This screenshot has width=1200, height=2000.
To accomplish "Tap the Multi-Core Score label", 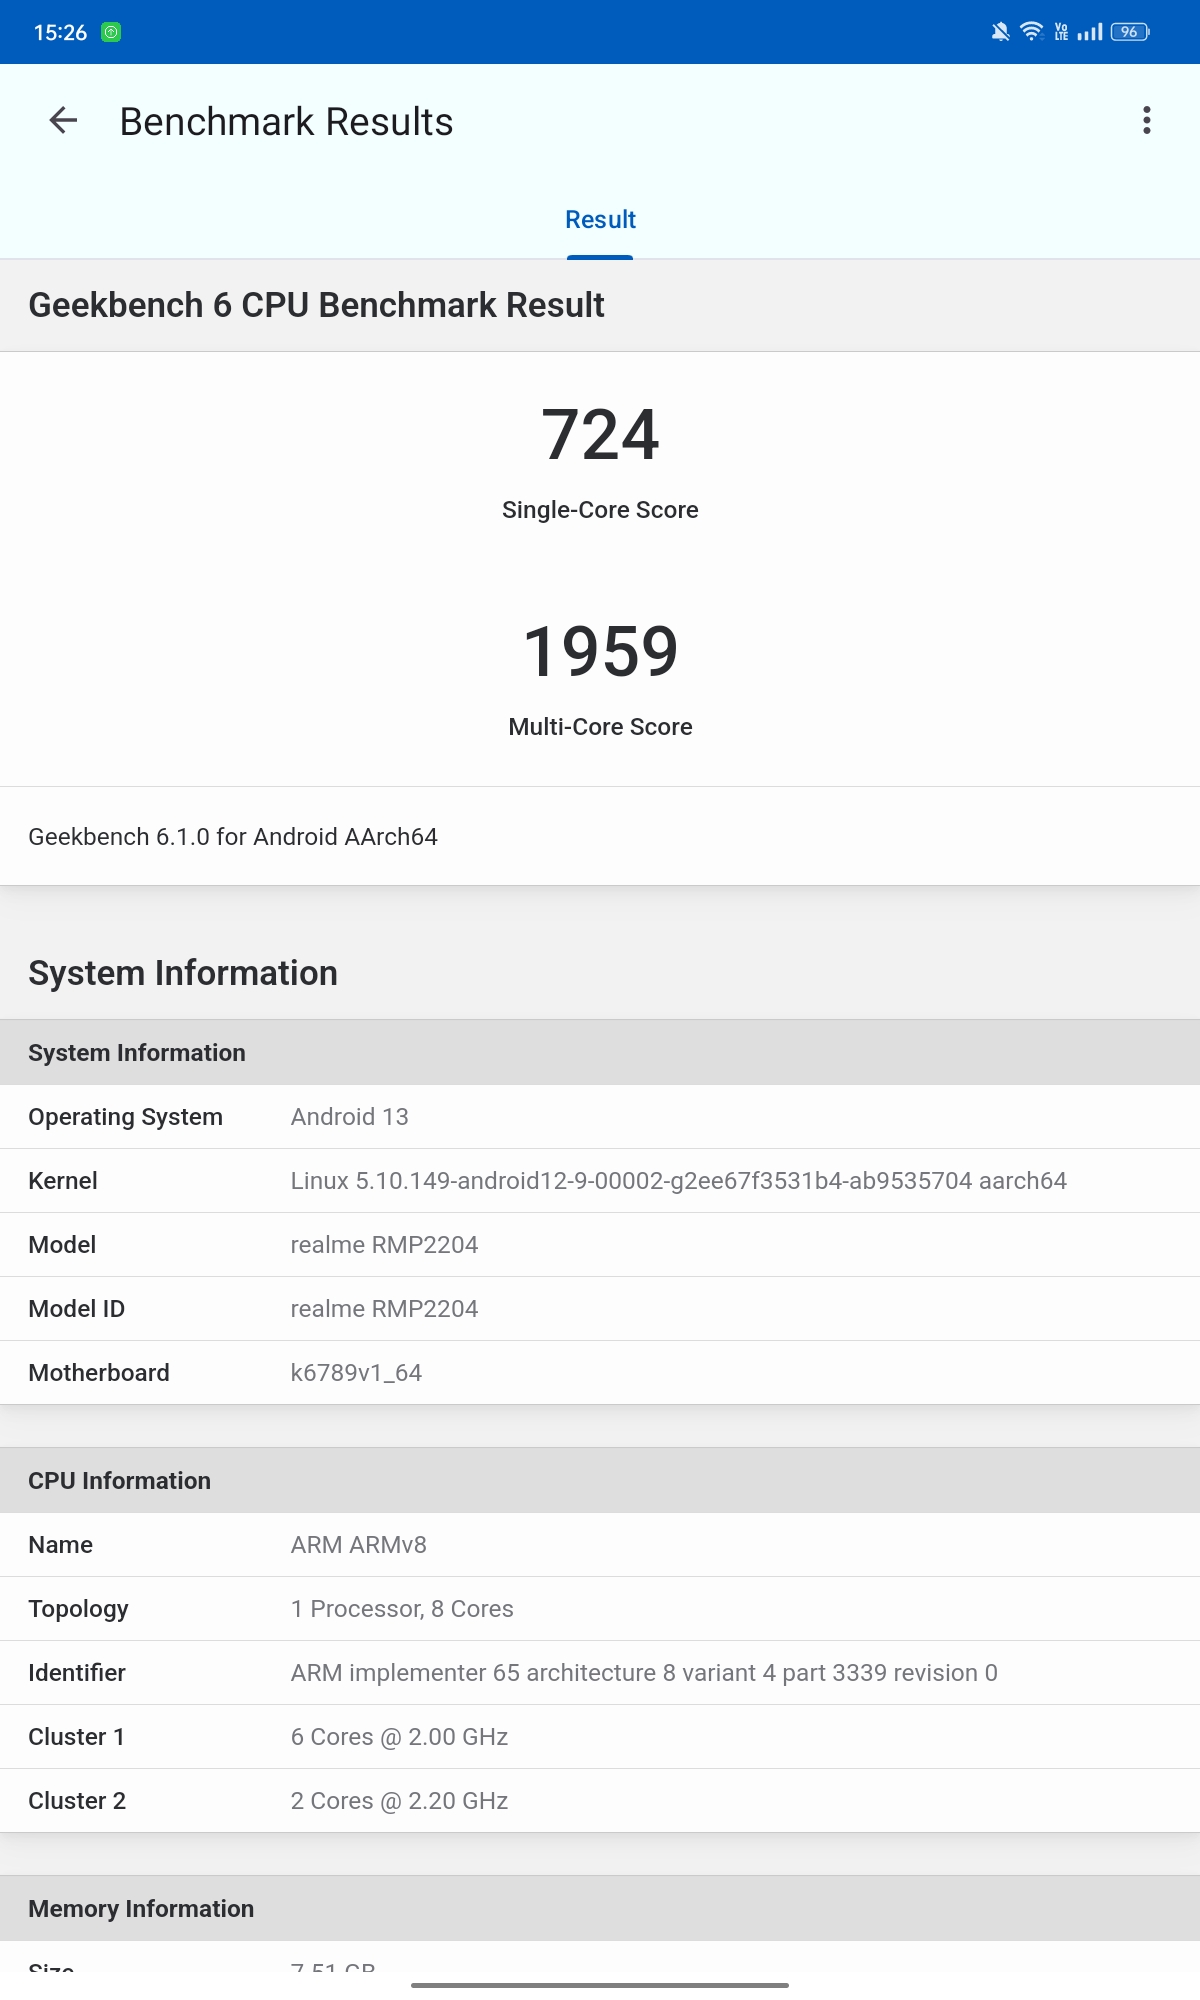I will 600,727.
